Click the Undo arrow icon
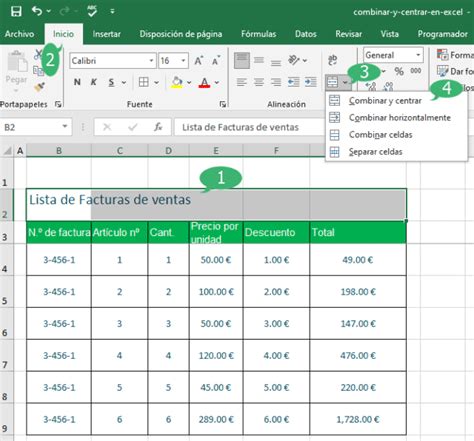This screenshot has width=474, height=441. pos(37,11)
